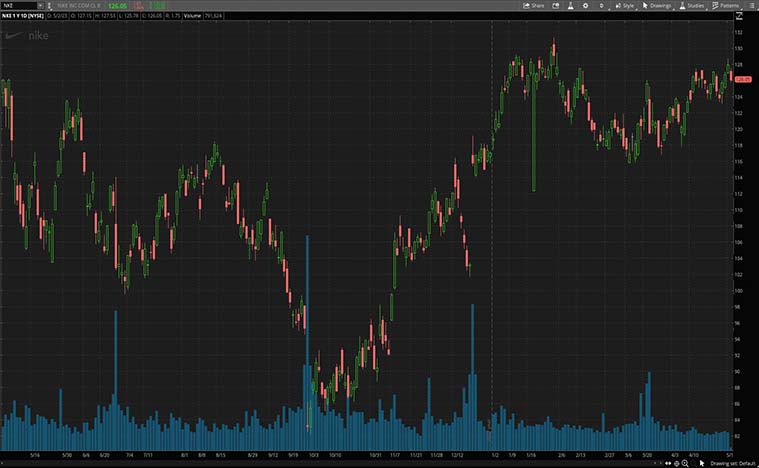Click the maximize chart icon below toolbar
The width and height of the screenshot is (759, 468).
tap(739, 15)
